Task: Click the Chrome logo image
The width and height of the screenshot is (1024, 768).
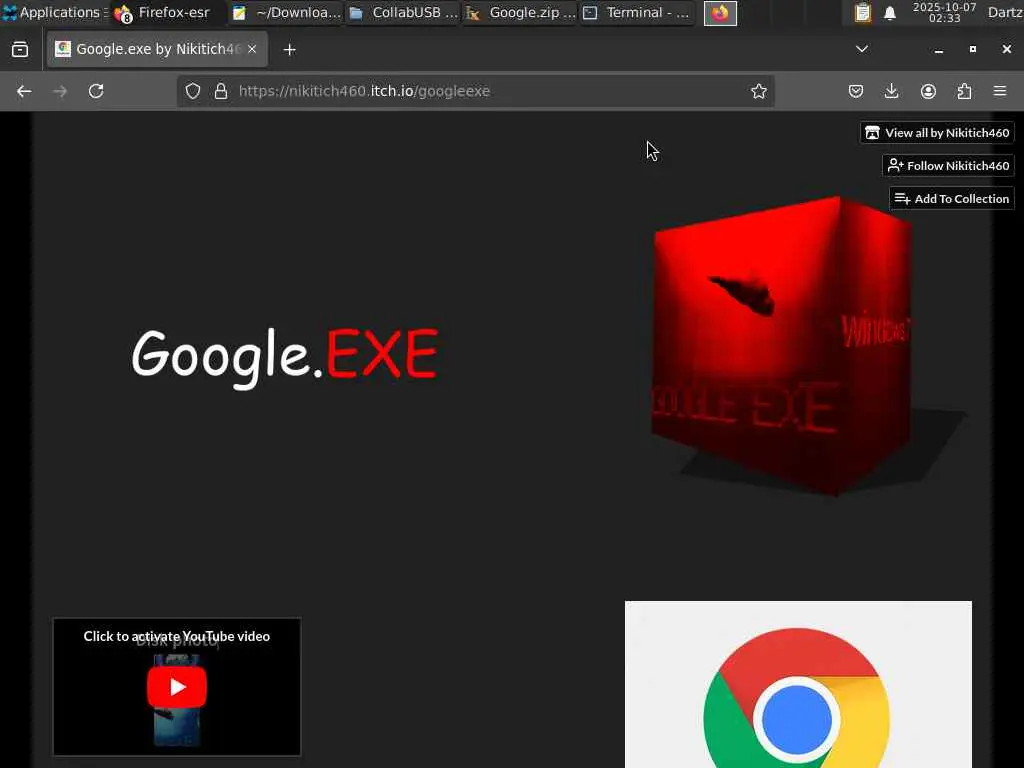Action: 798,684
